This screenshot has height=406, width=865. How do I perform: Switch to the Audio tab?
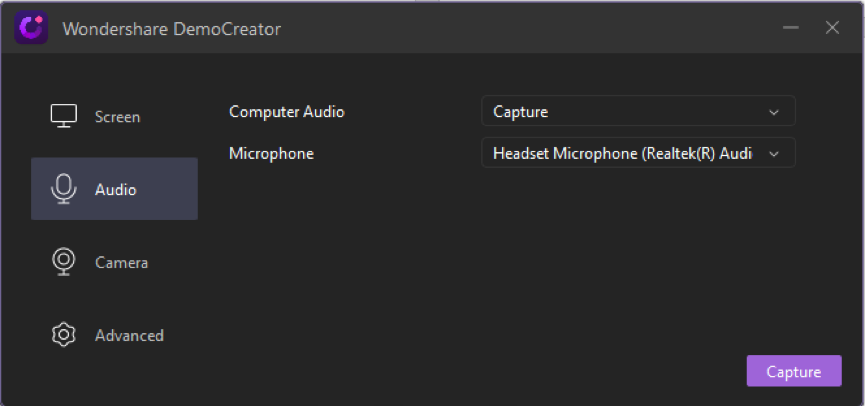pos(114,189)
